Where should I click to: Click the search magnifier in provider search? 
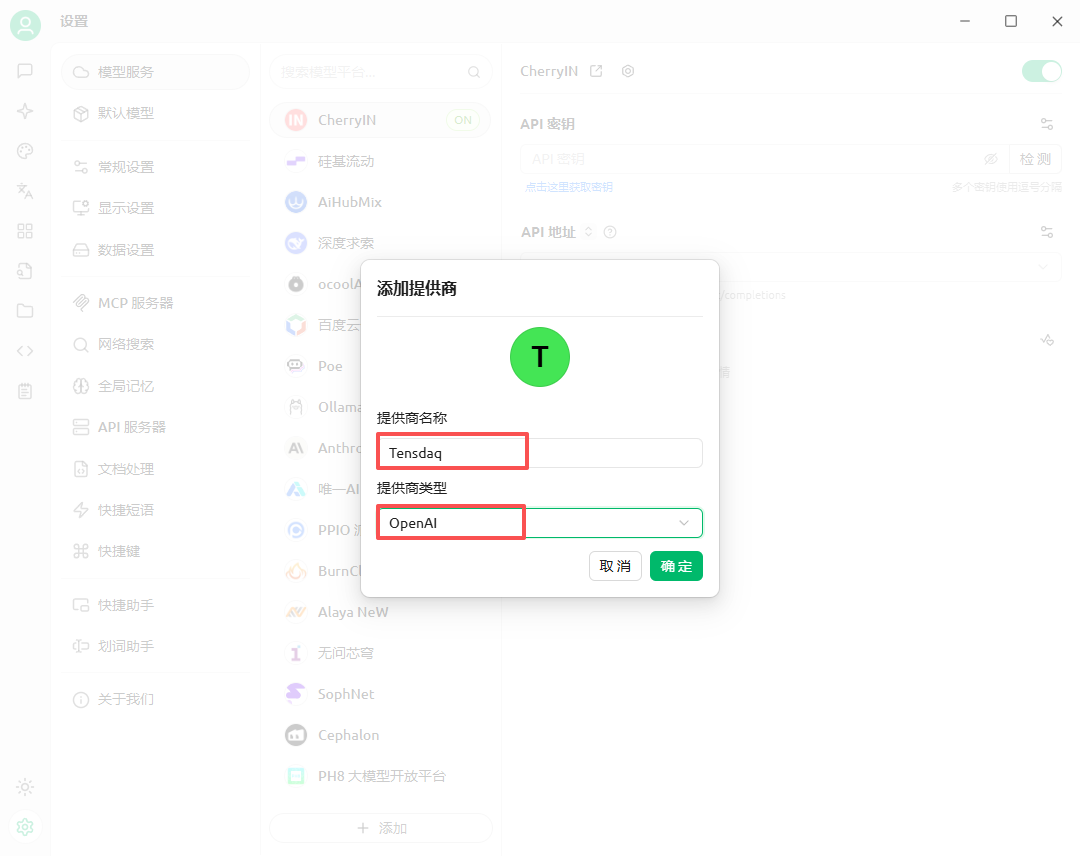474,72
